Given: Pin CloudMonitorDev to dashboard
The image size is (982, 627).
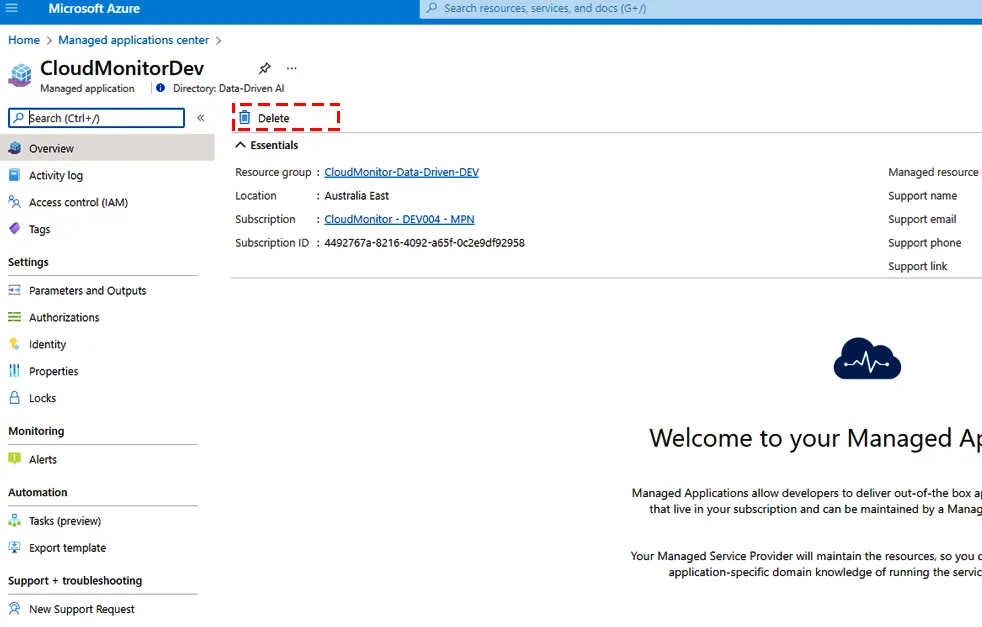Looking at the screenshot, I should point(265,68).
